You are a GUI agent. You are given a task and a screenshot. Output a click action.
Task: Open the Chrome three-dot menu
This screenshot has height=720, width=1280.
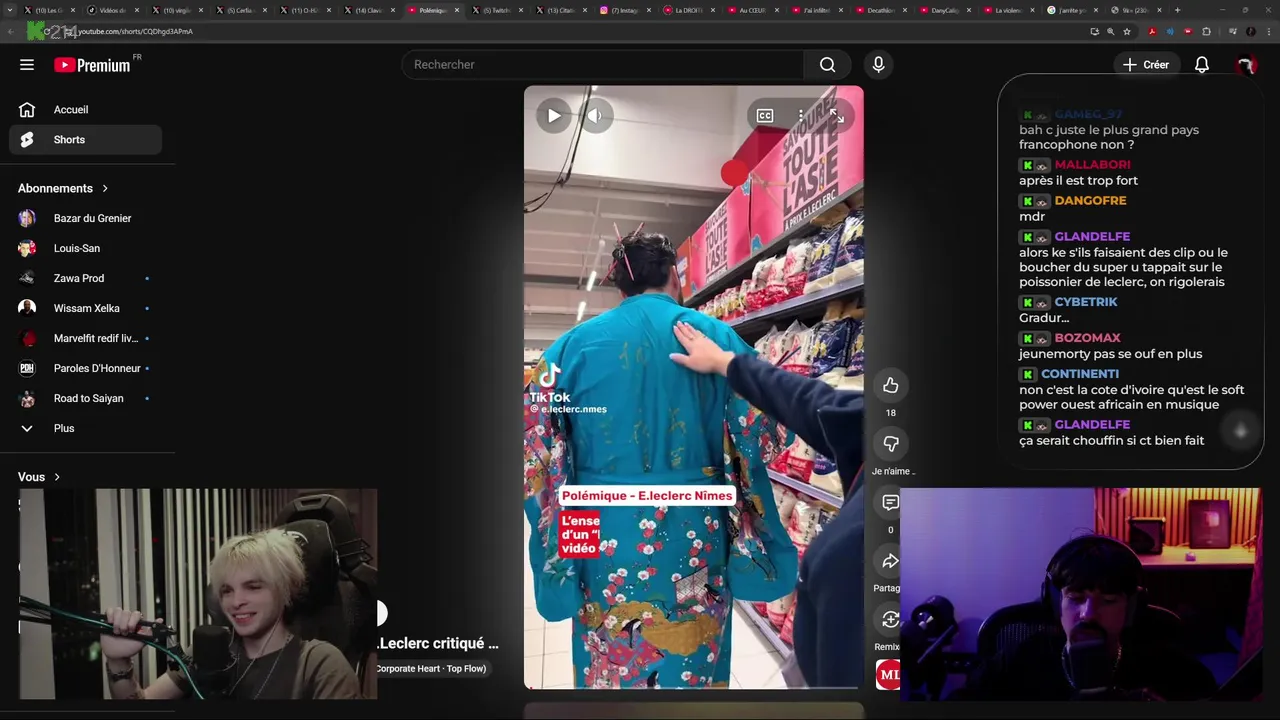[x=1268, y=32]
